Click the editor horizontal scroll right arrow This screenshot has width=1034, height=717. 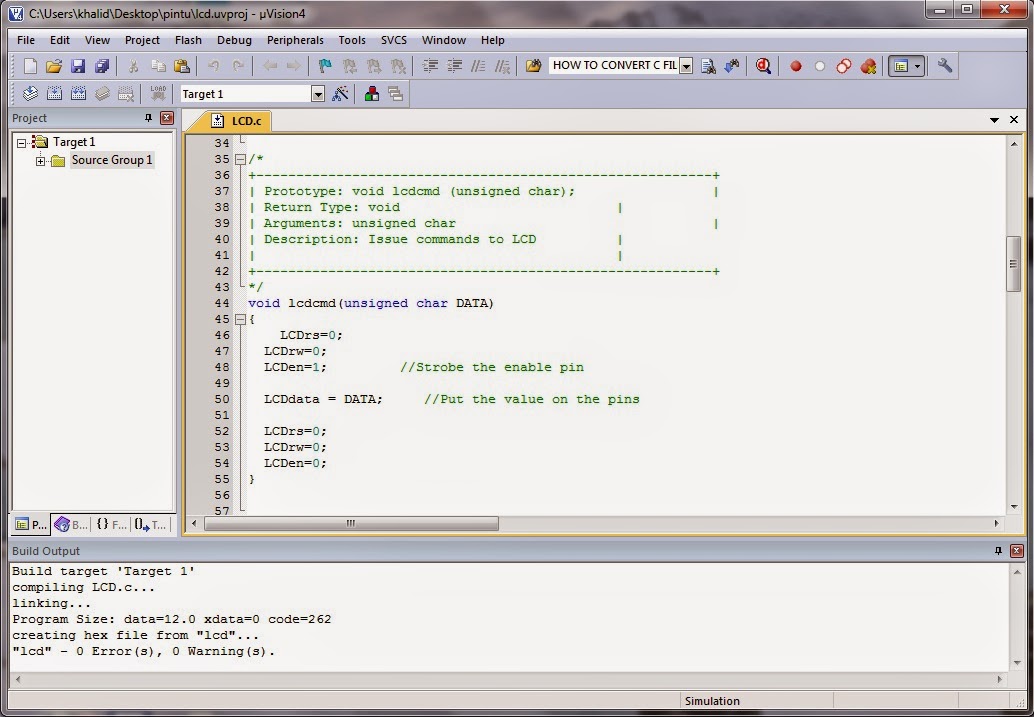point(996,524)
